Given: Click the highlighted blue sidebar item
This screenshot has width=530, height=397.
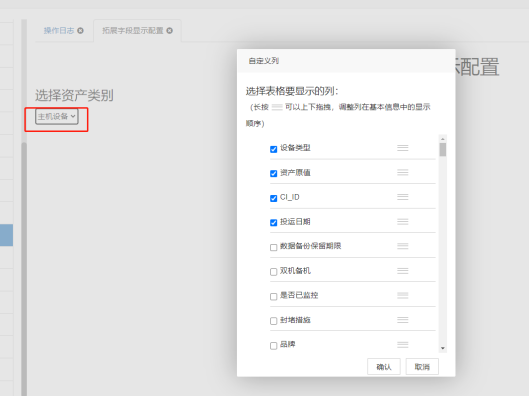Looking at the screenshot, I should (x=6, y=235).
